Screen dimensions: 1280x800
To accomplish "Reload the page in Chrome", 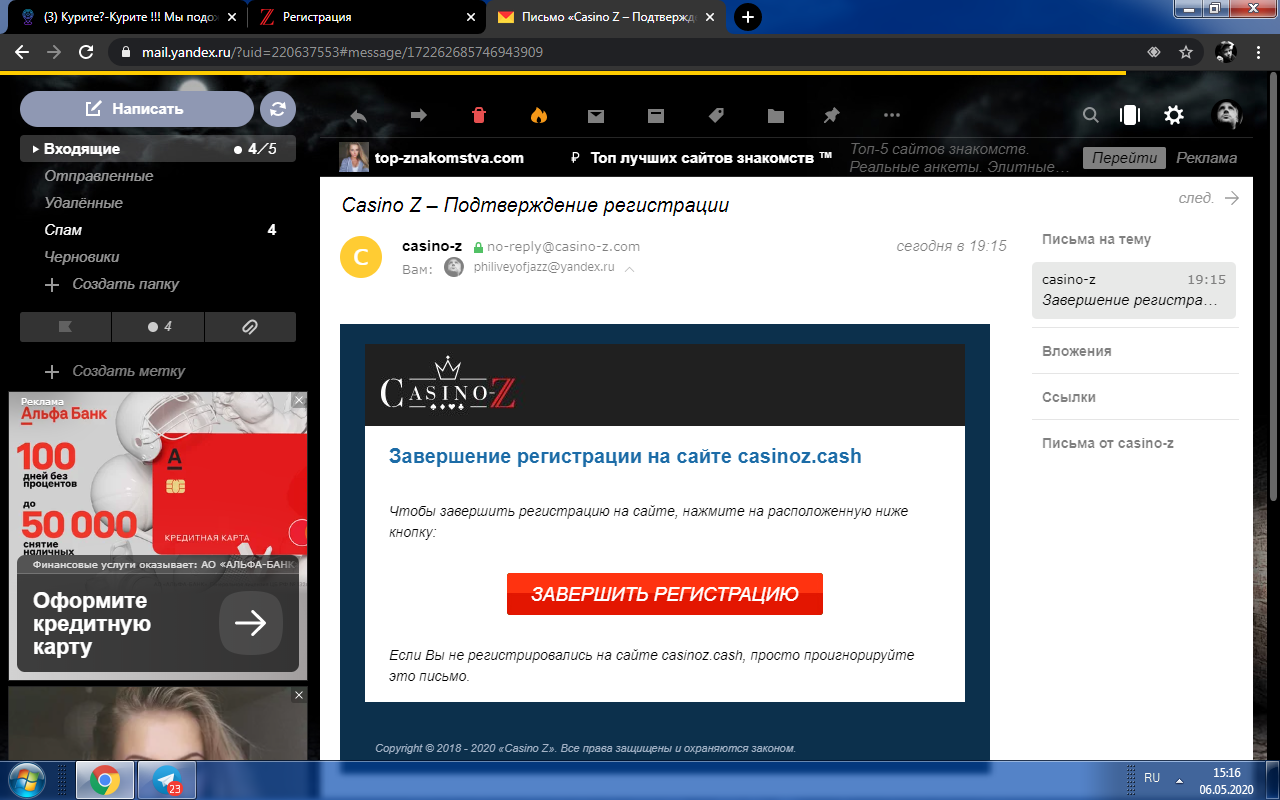I will 86,52.
